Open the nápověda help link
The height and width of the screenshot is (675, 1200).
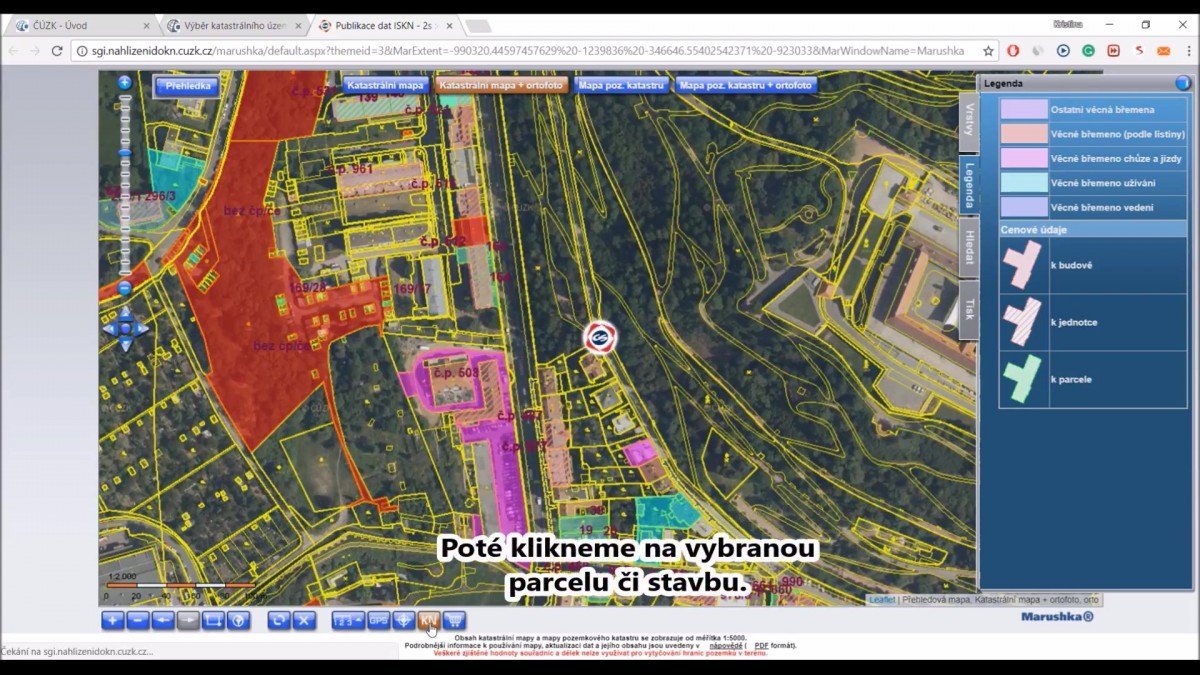[725, 646]
